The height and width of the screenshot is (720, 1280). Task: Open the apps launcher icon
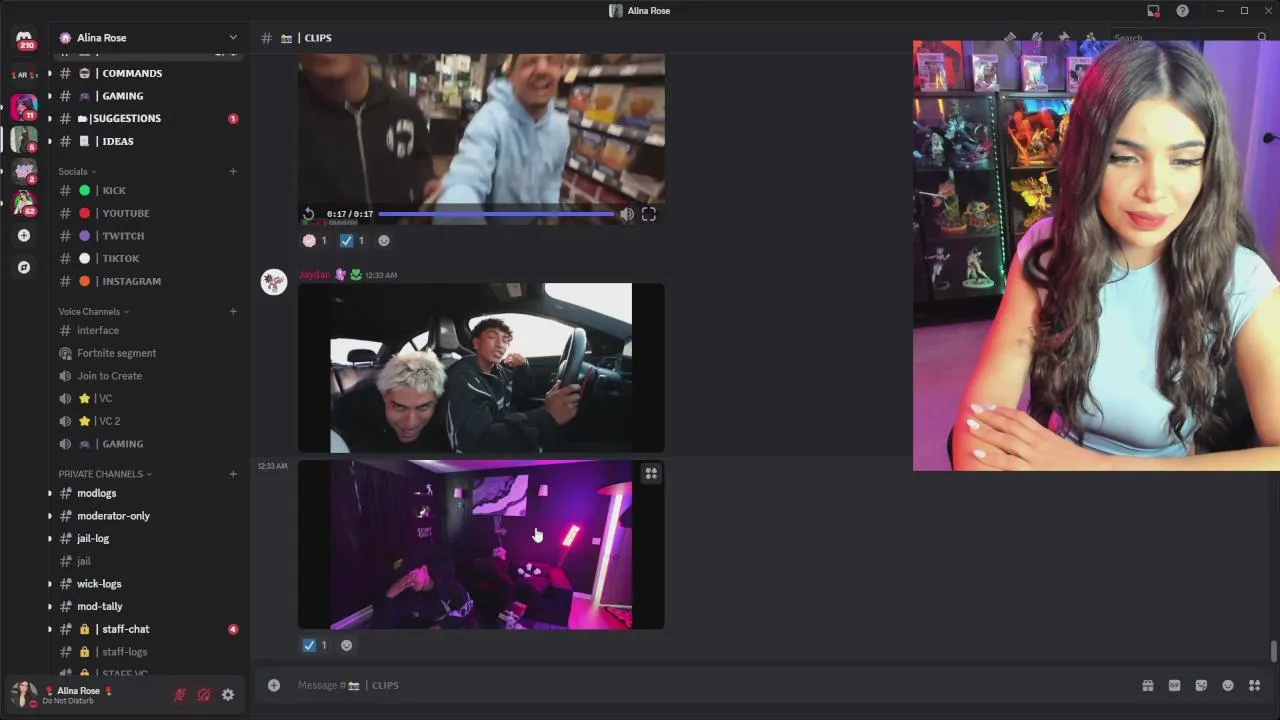tap(1254, 685)
